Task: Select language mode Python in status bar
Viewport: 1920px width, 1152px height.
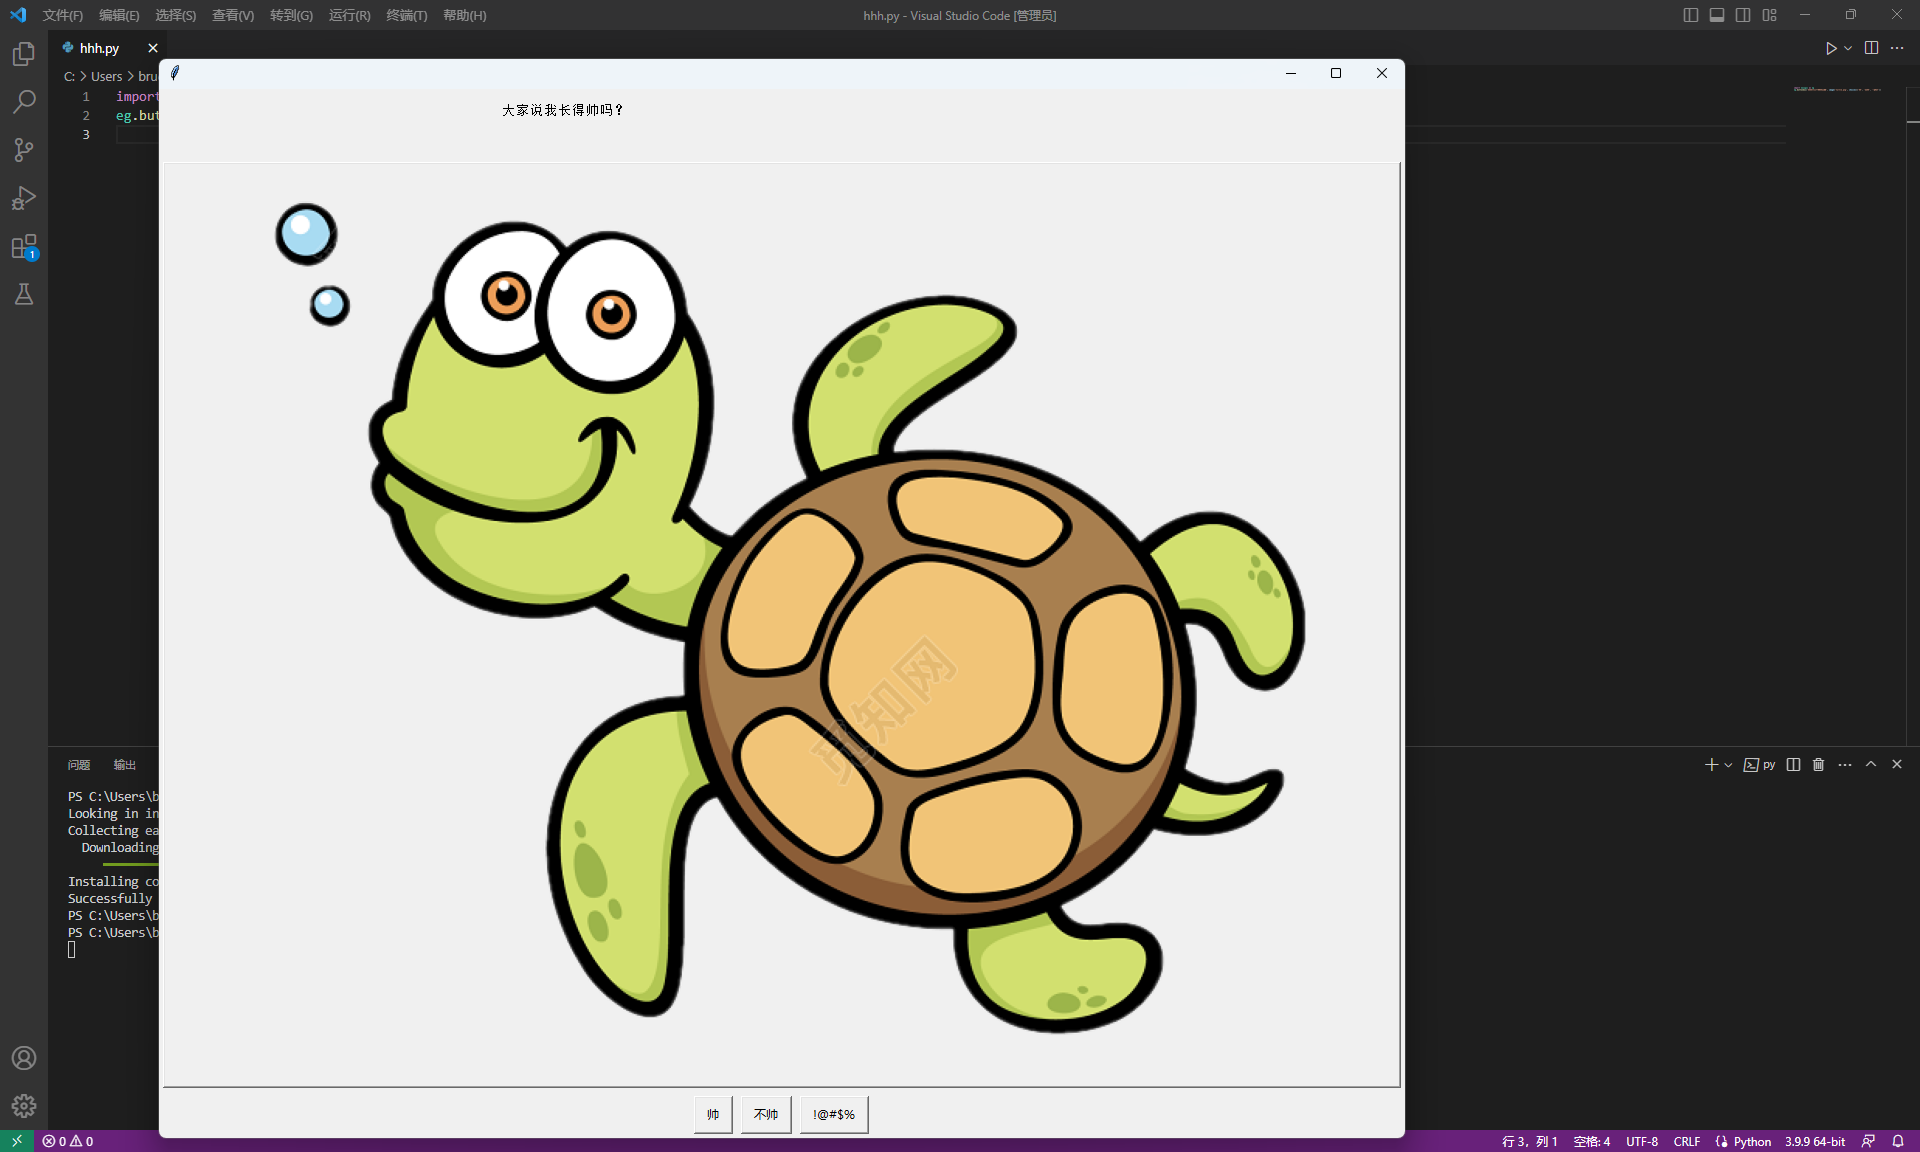Action: point(1752,1141)
